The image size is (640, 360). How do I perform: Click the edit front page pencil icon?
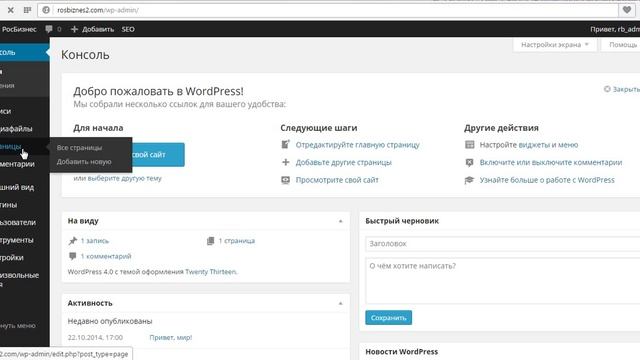pos(286,144)
